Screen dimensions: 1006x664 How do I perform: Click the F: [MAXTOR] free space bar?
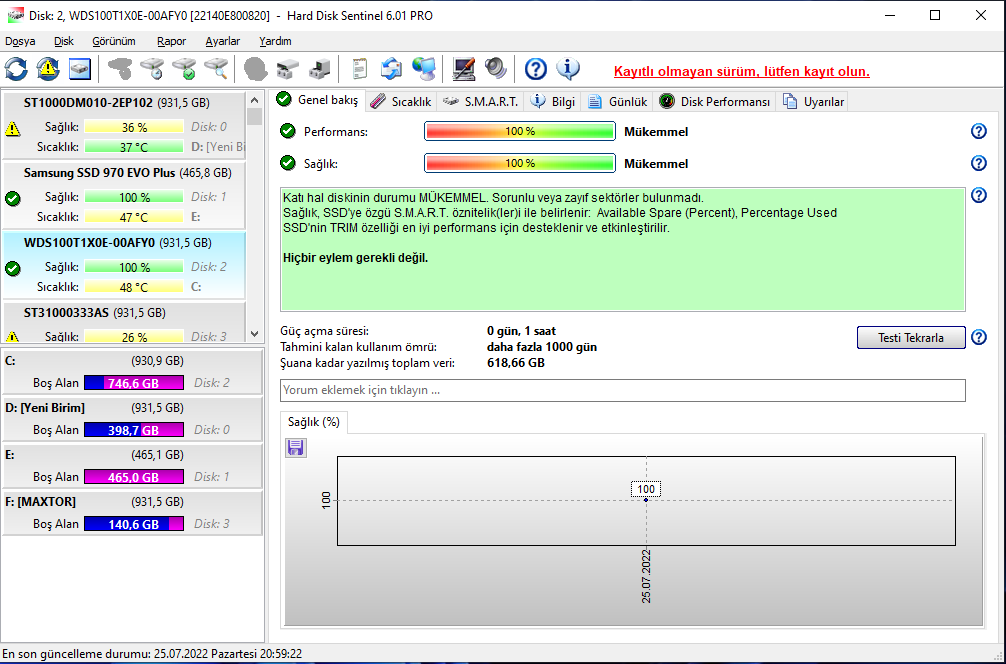[x=133, y=524]
